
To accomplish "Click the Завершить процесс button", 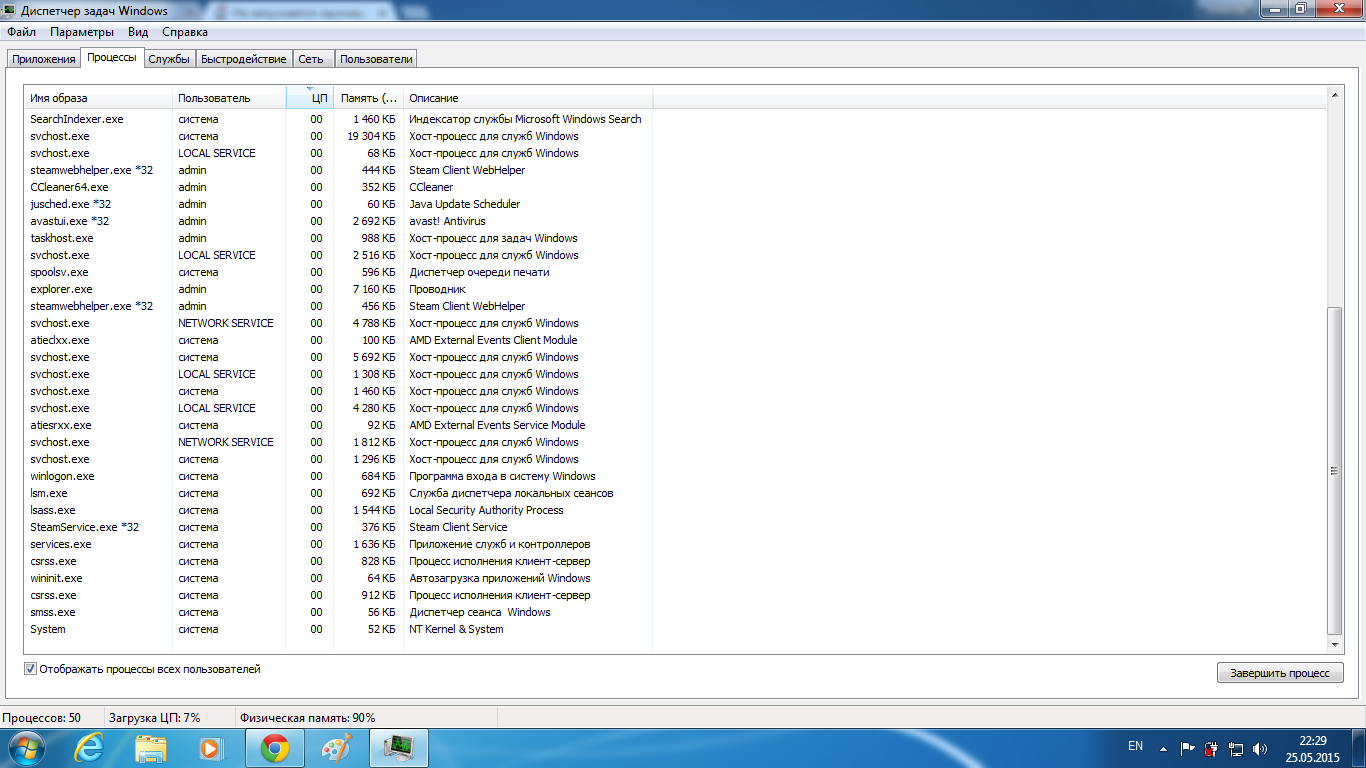I will (1280, 673).
